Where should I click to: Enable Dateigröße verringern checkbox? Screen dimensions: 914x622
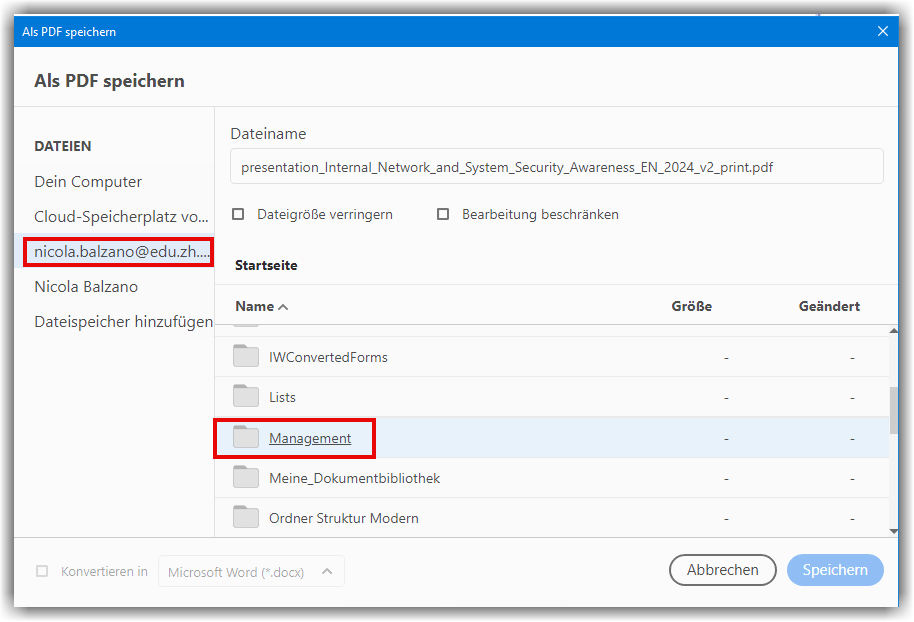(x=238, y=214)
